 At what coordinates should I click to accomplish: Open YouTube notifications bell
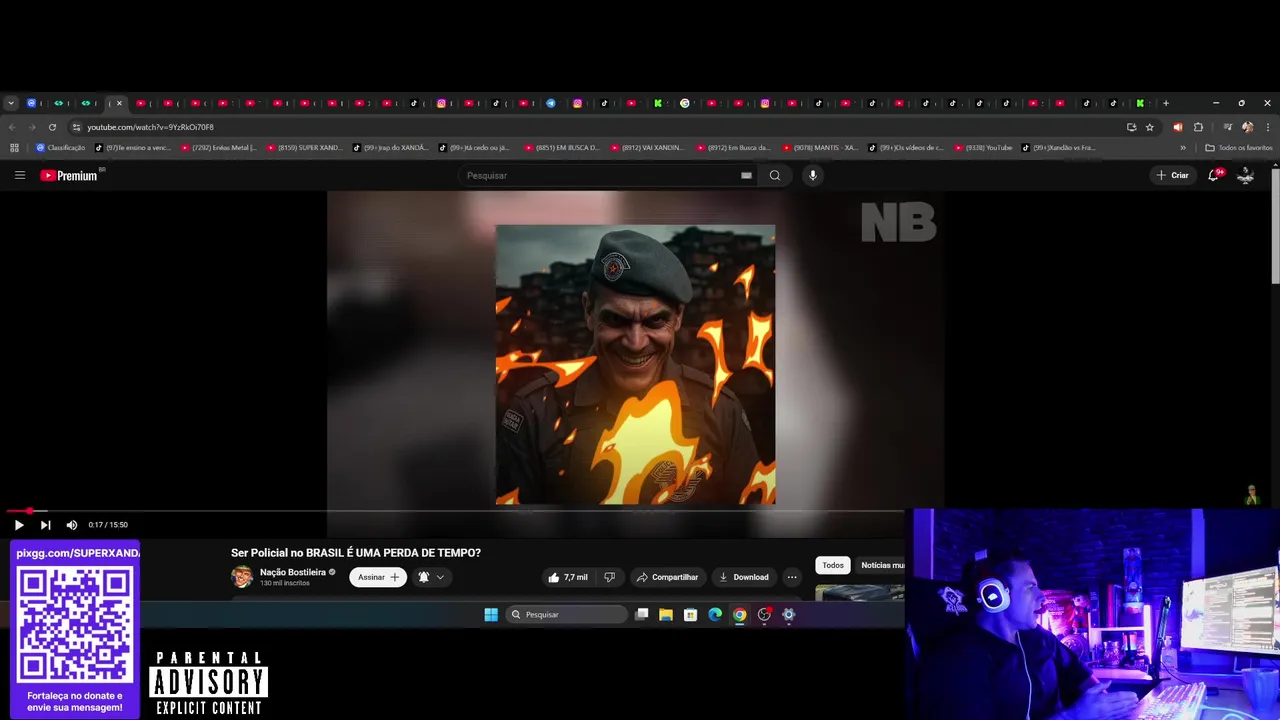[1214, 175]
